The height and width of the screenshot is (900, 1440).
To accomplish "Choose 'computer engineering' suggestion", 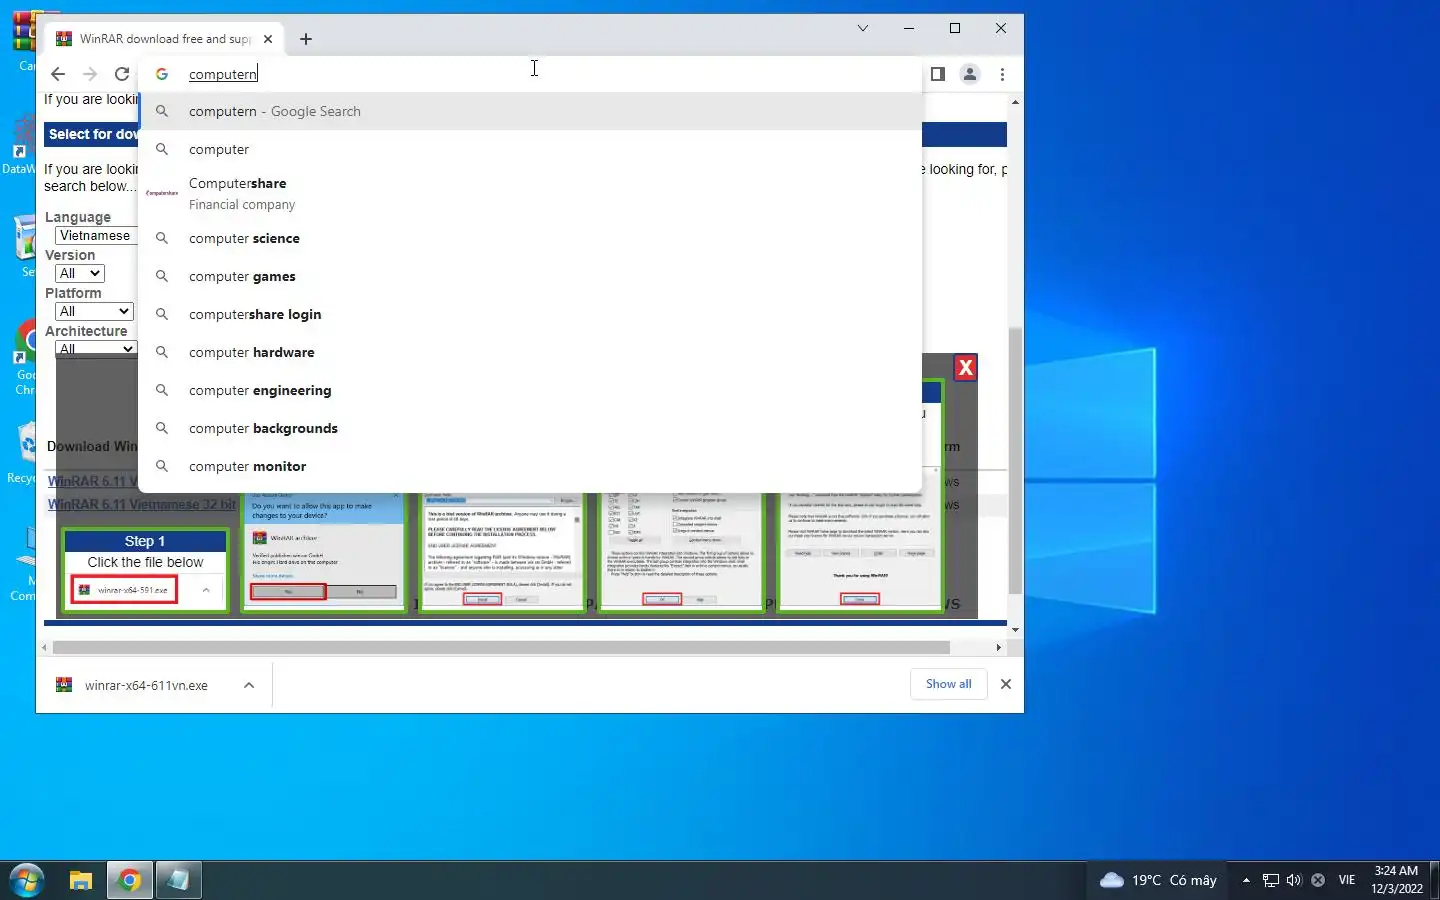I will tap(531, 390).
